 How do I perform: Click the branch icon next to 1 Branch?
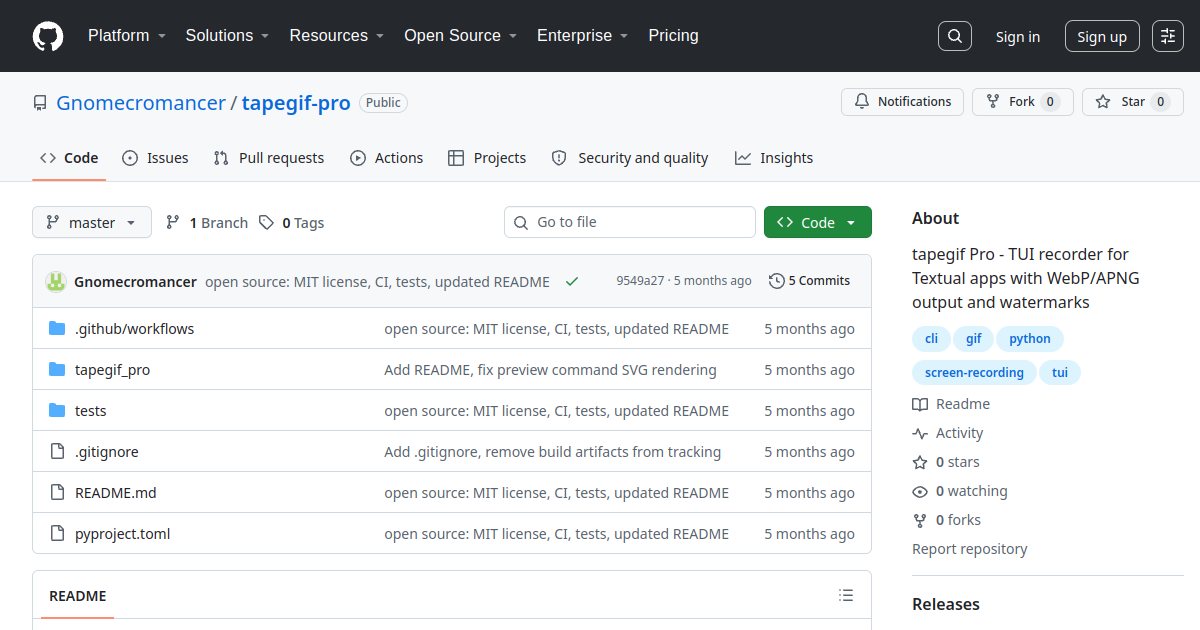(x=173, y=223)
